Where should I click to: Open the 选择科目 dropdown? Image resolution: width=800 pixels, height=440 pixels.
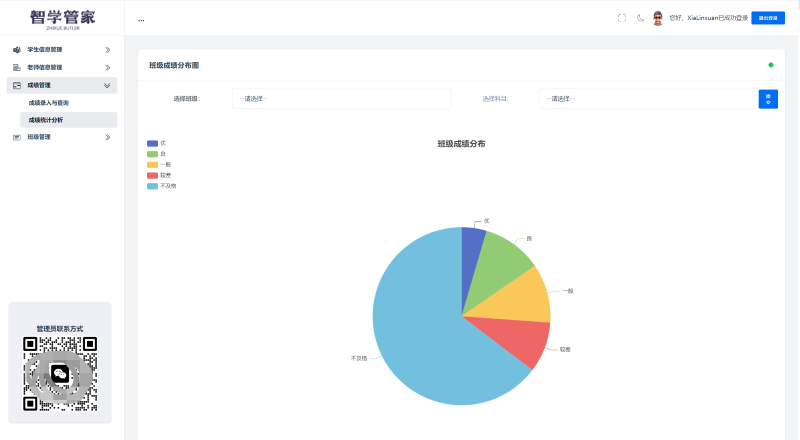pos(648,99)
